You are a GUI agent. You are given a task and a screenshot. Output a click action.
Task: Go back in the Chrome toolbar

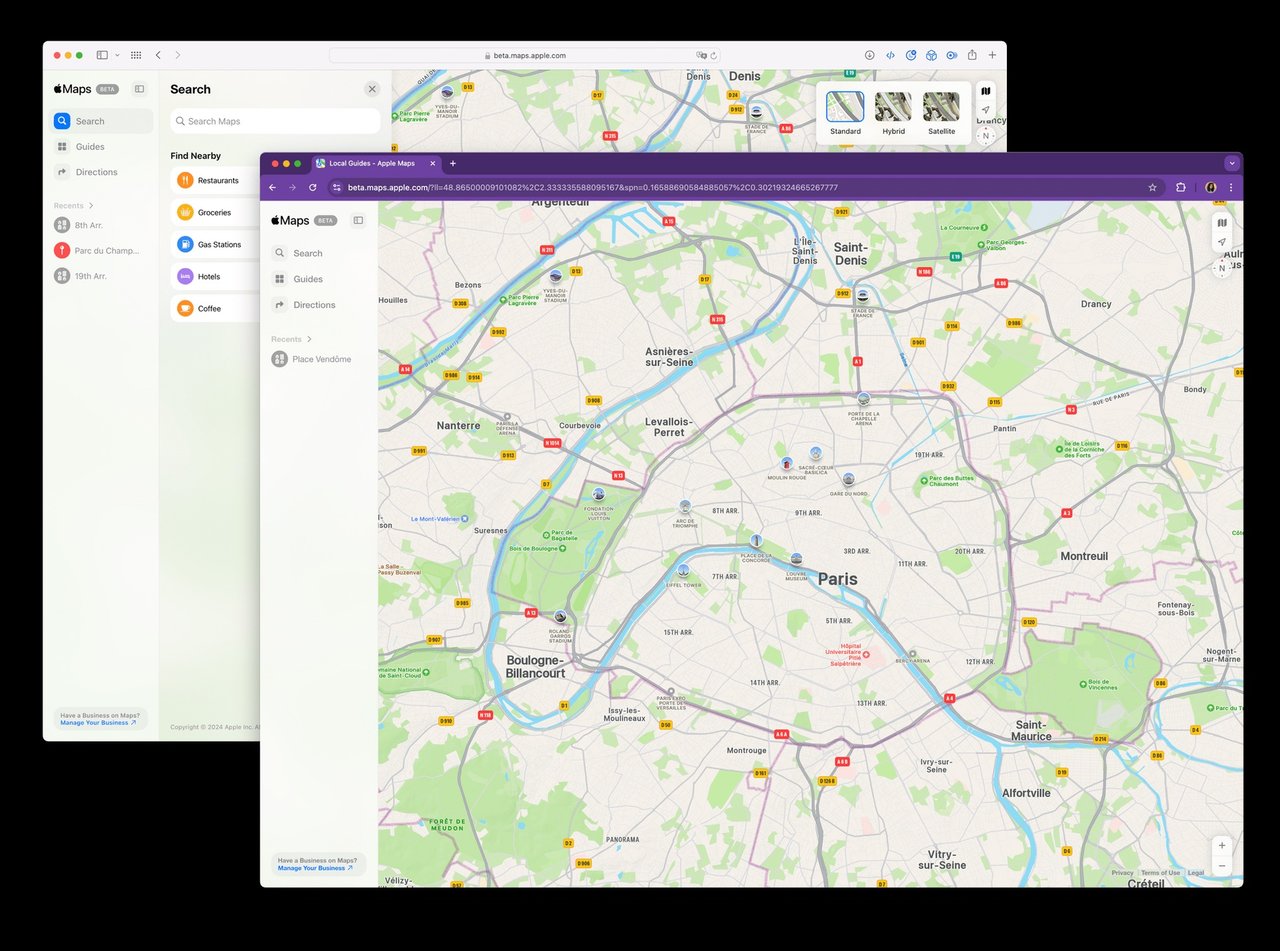point(272,187)
